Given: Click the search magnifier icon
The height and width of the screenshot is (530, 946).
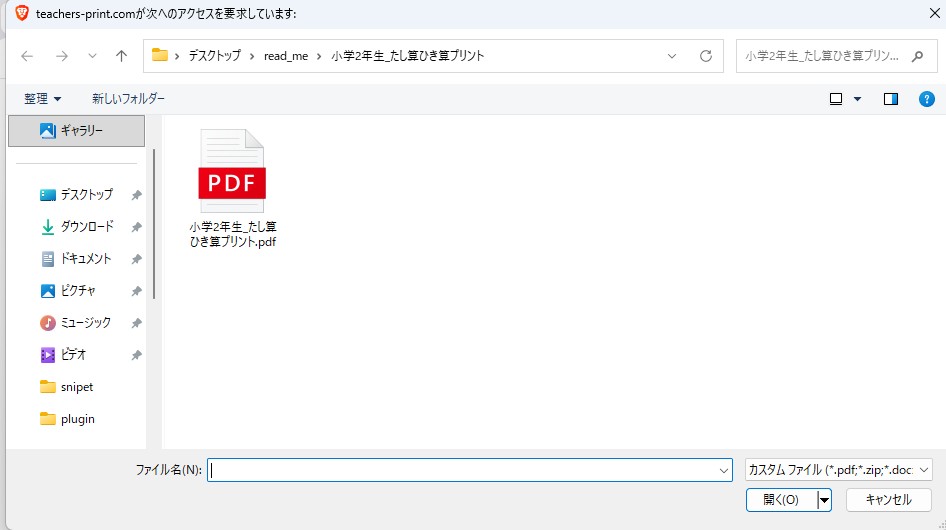Looking at the screenshot, I should point(918,56).
